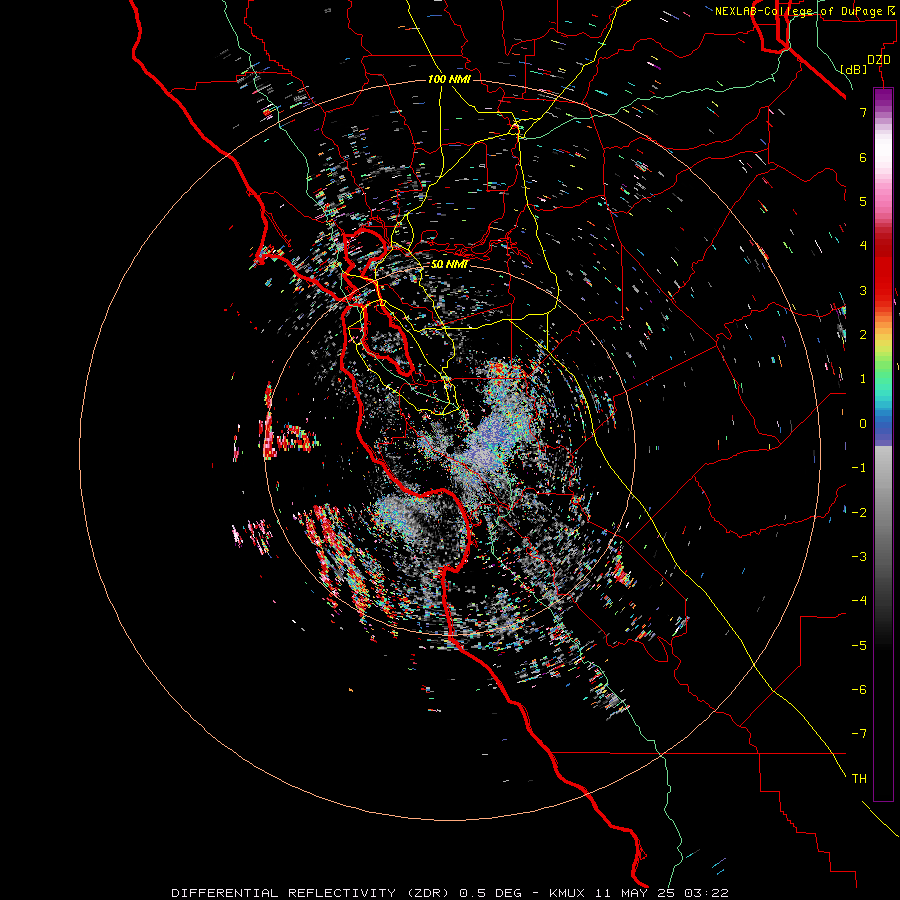The width and height of the screenshot is (900, 900).
Task: Click the 100 NMI range ring label
Action: [449, 79]
